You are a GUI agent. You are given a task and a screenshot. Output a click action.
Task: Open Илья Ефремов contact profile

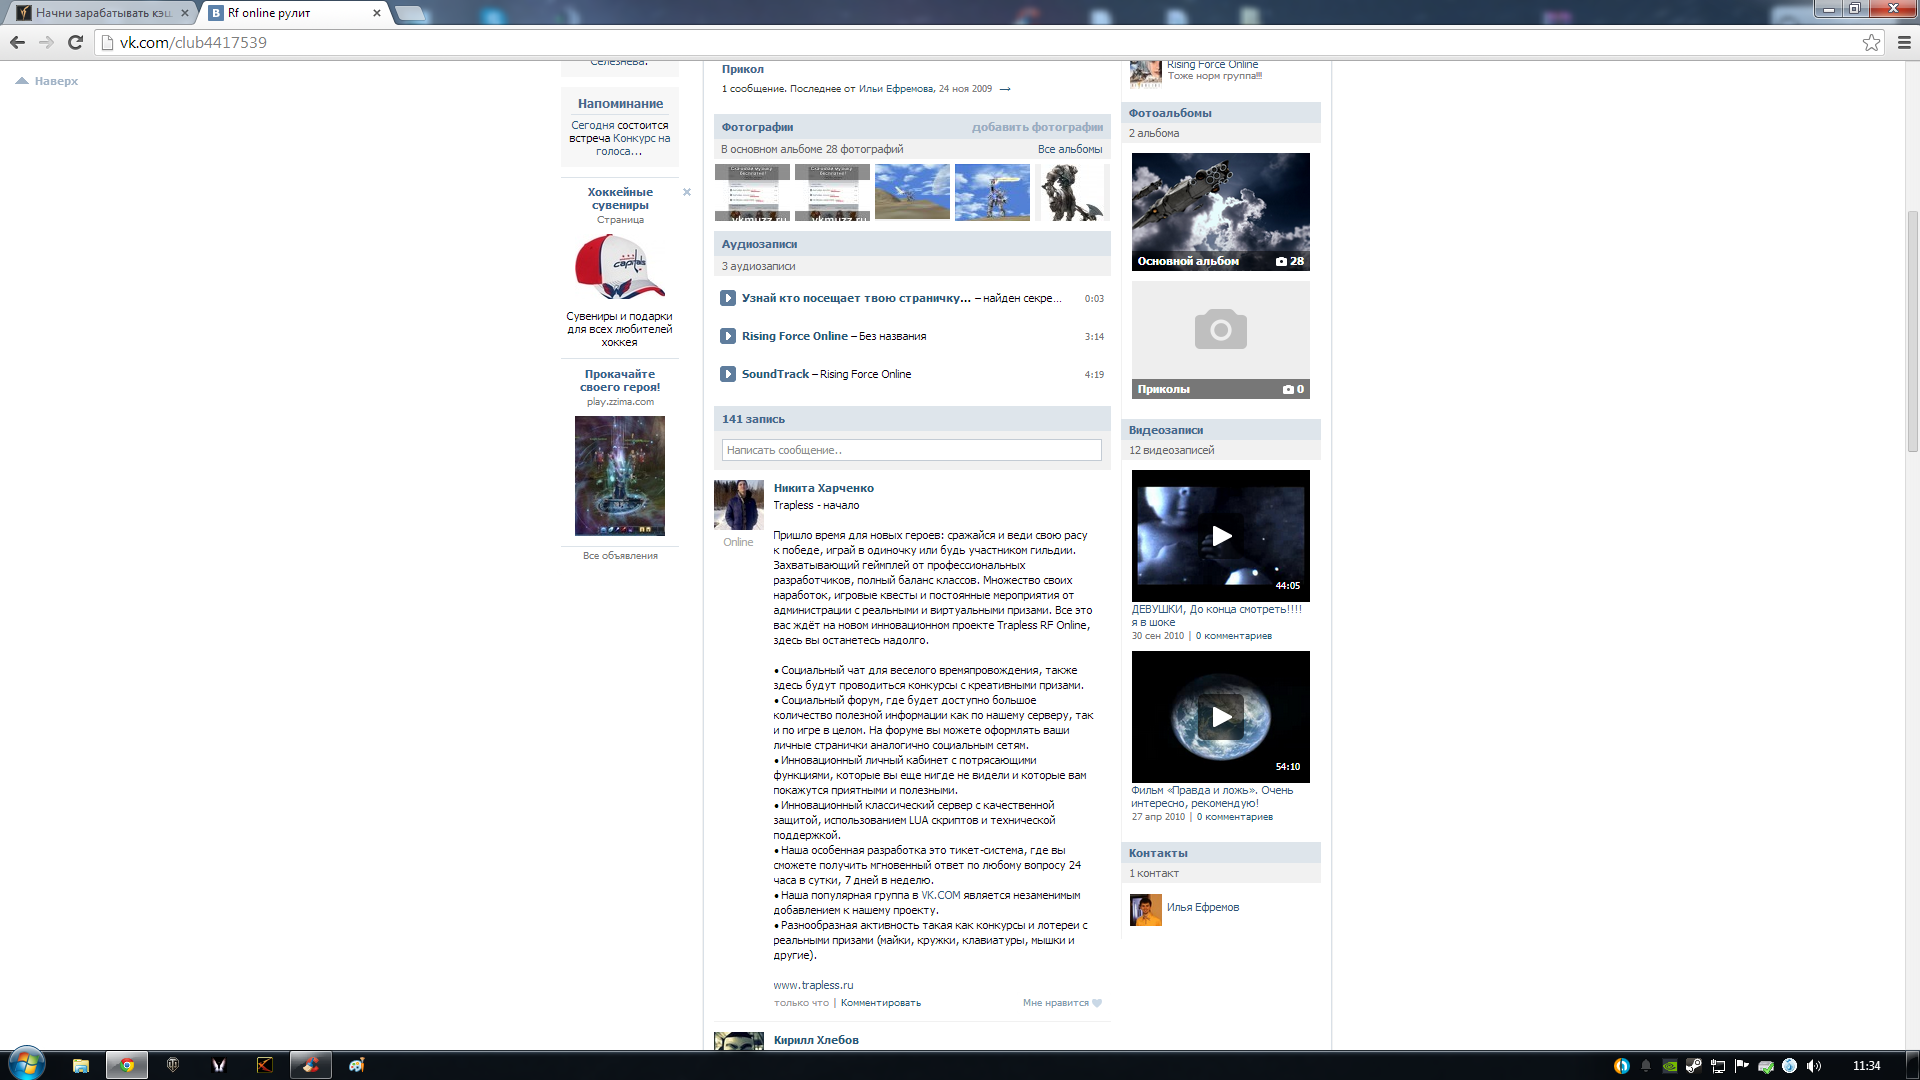pyautogui.click(x=1202, y=907)
